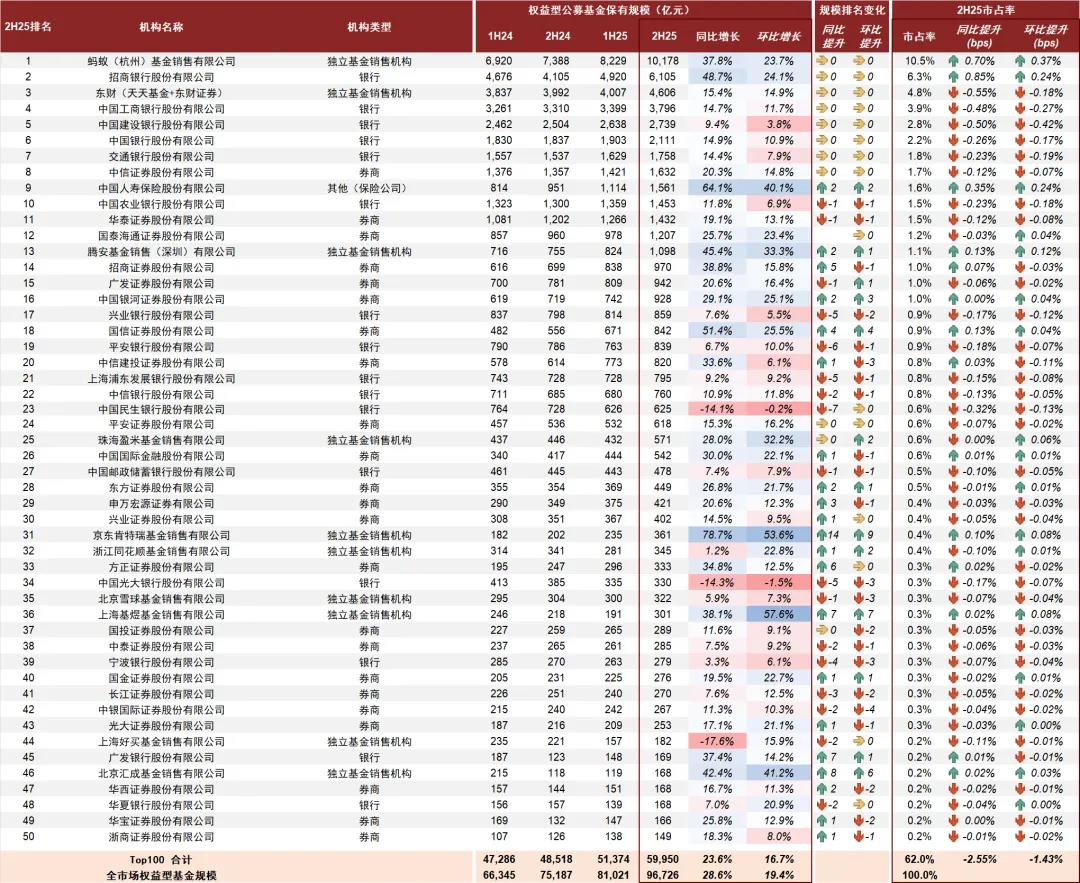Click the green up arrow beside 0.85%

coord(953,76)
